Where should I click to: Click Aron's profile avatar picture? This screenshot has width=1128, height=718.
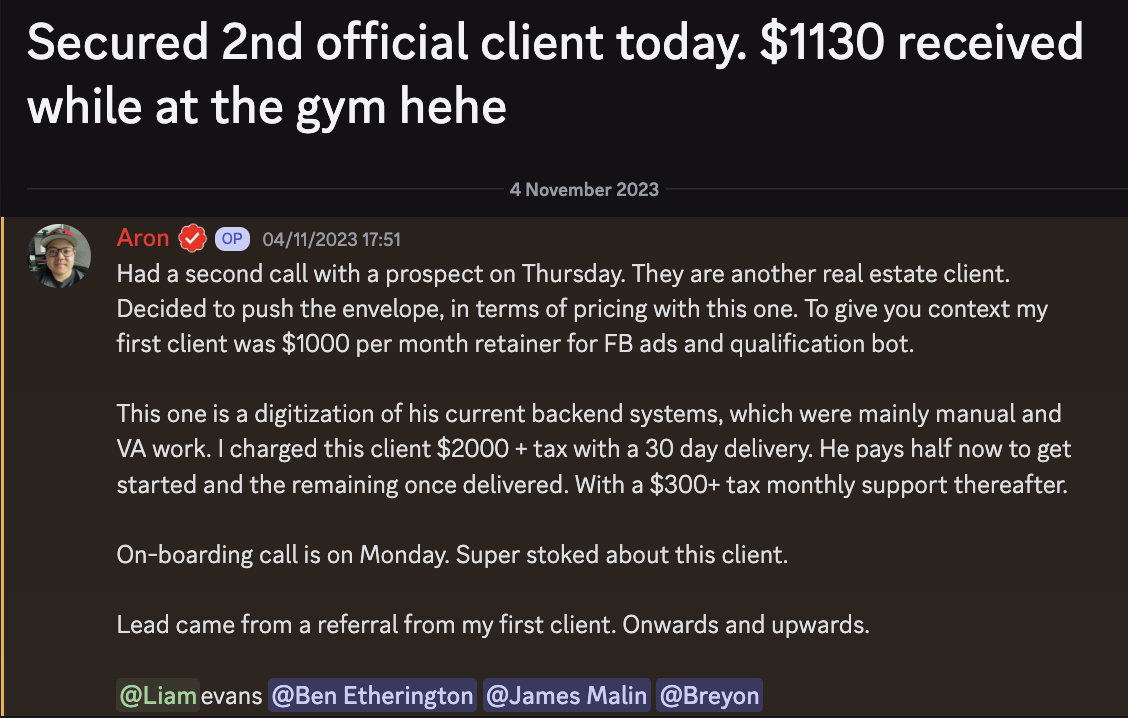(59, 256)
